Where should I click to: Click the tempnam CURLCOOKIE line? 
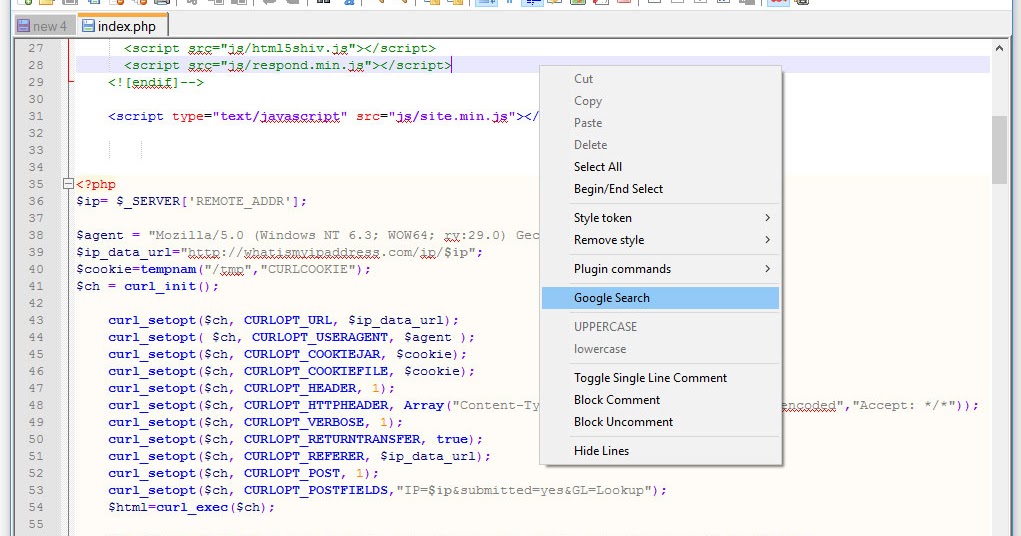(x=223, y=269)
